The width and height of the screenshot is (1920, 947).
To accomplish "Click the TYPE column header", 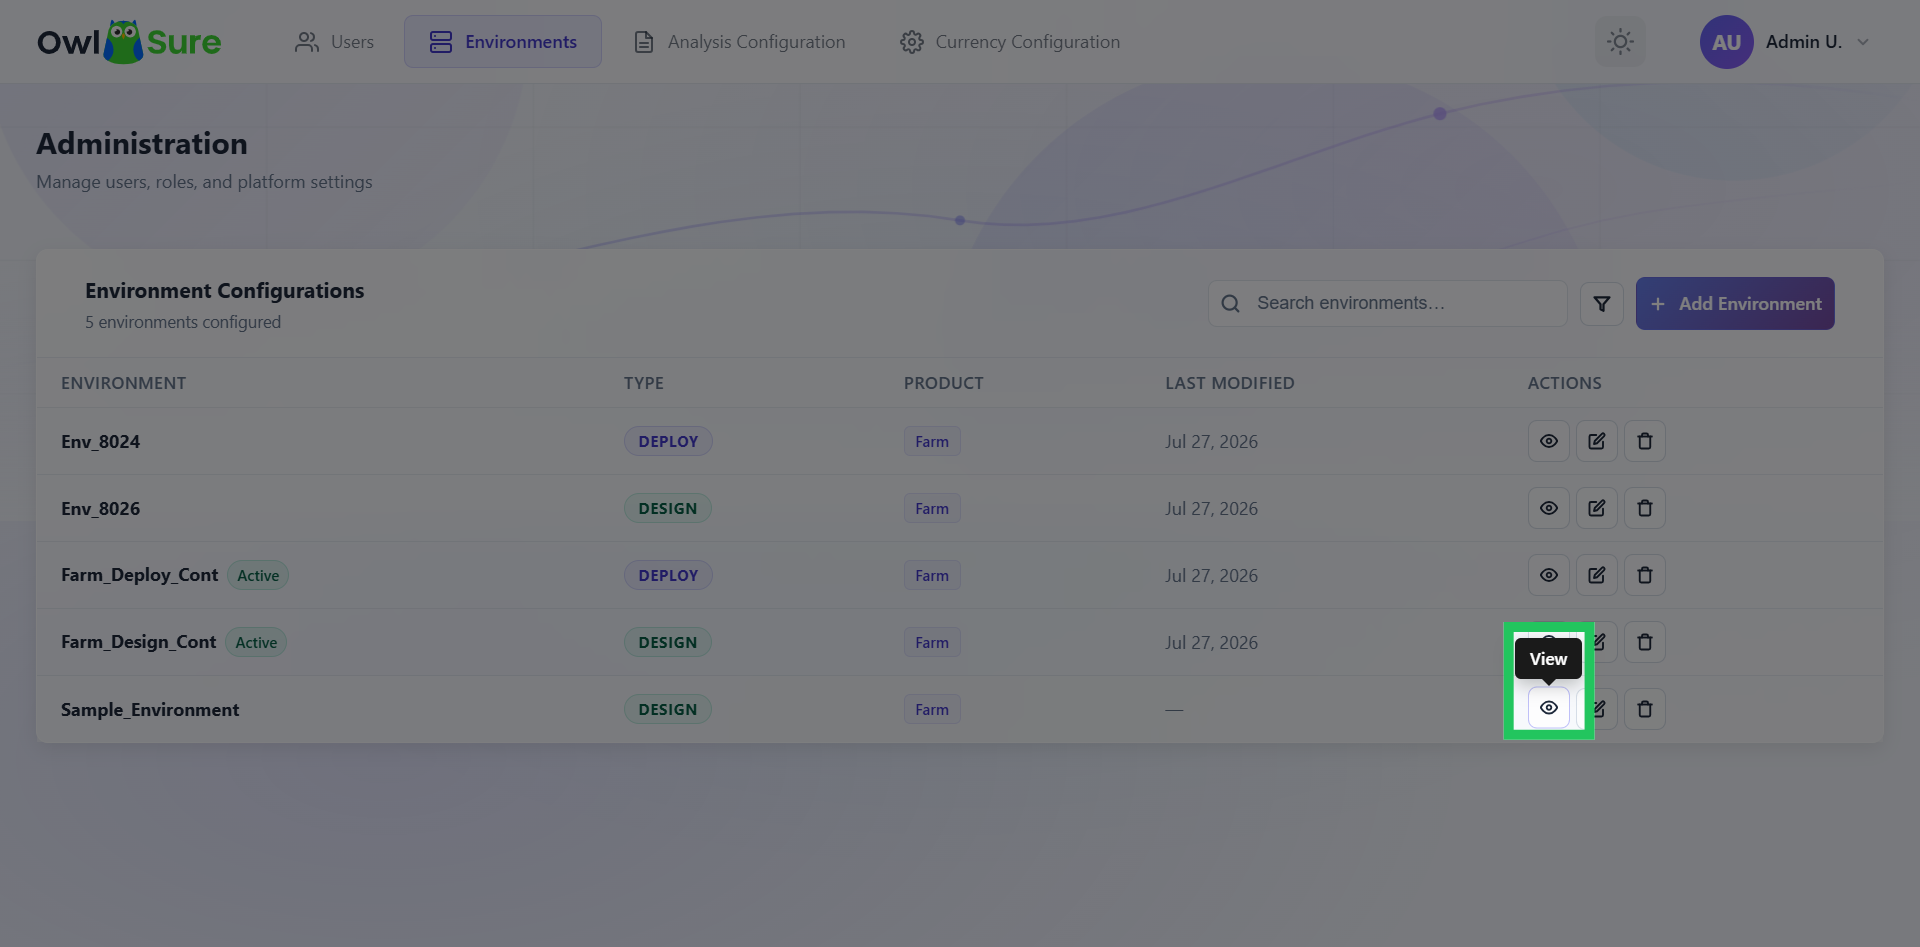I will click(x=643, y=383).
